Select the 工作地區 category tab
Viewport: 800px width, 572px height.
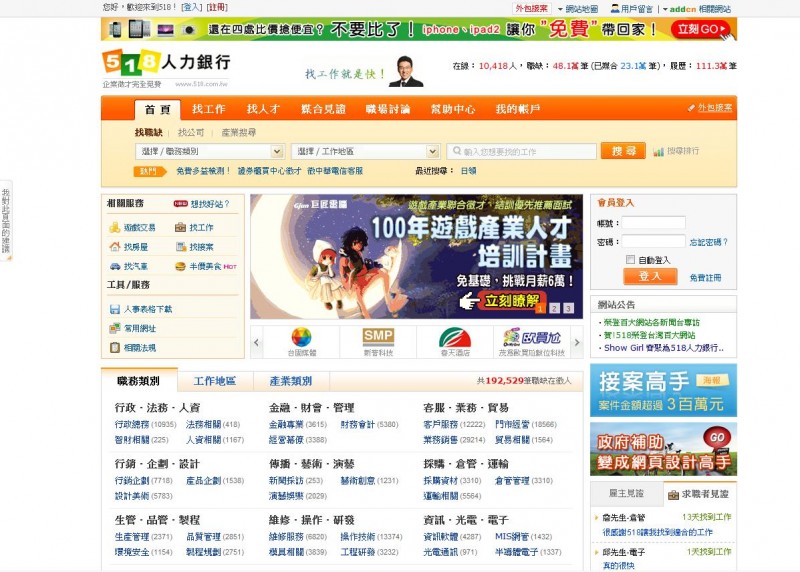point(214,381)
